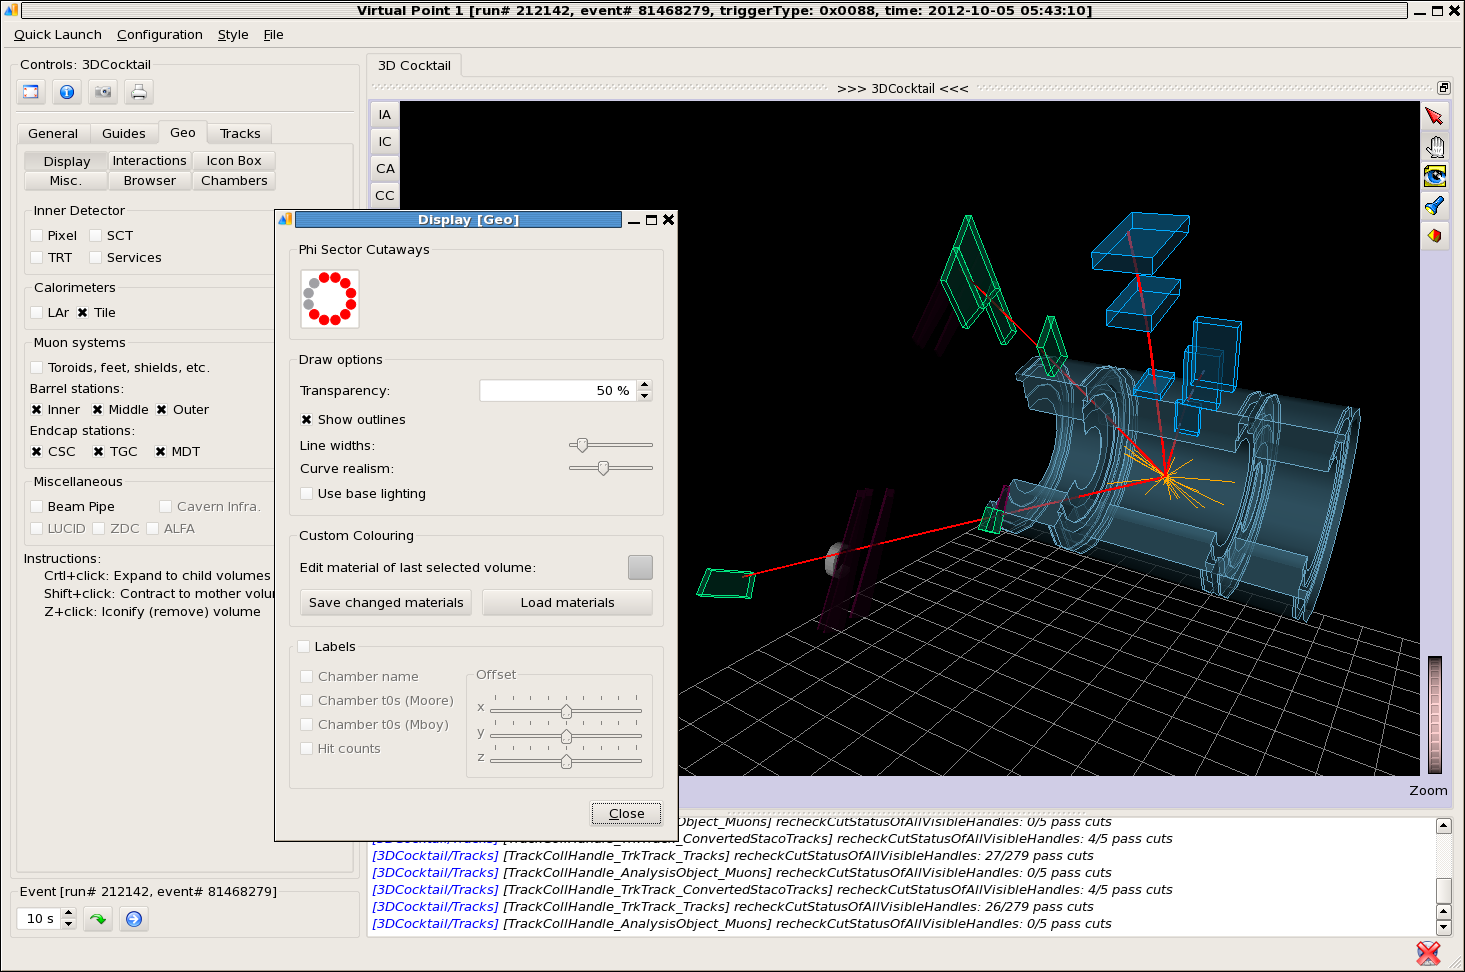Click Load materials button

(567, 603)
